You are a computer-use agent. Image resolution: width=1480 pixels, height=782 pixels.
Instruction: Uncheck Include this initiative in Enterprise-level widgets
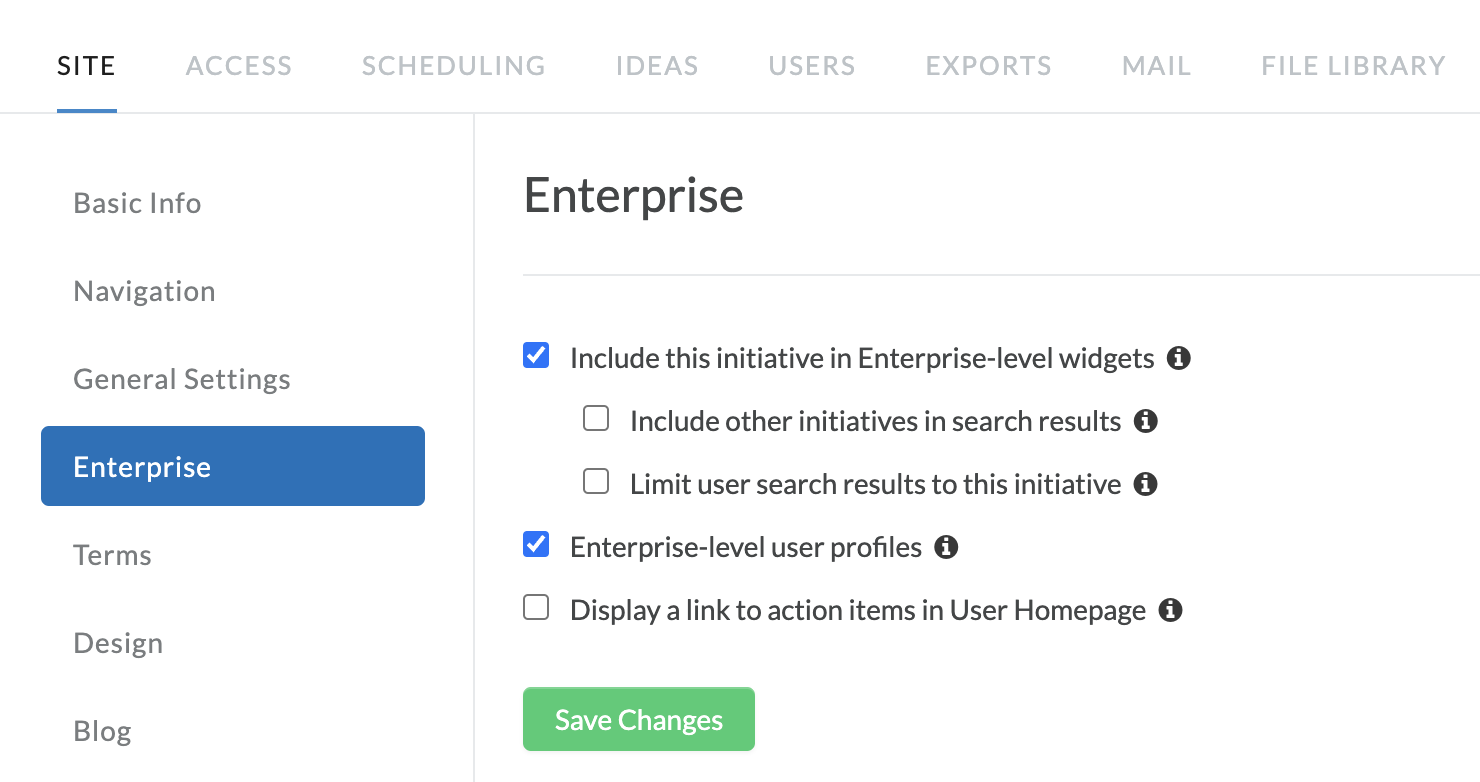click(536, 356)
